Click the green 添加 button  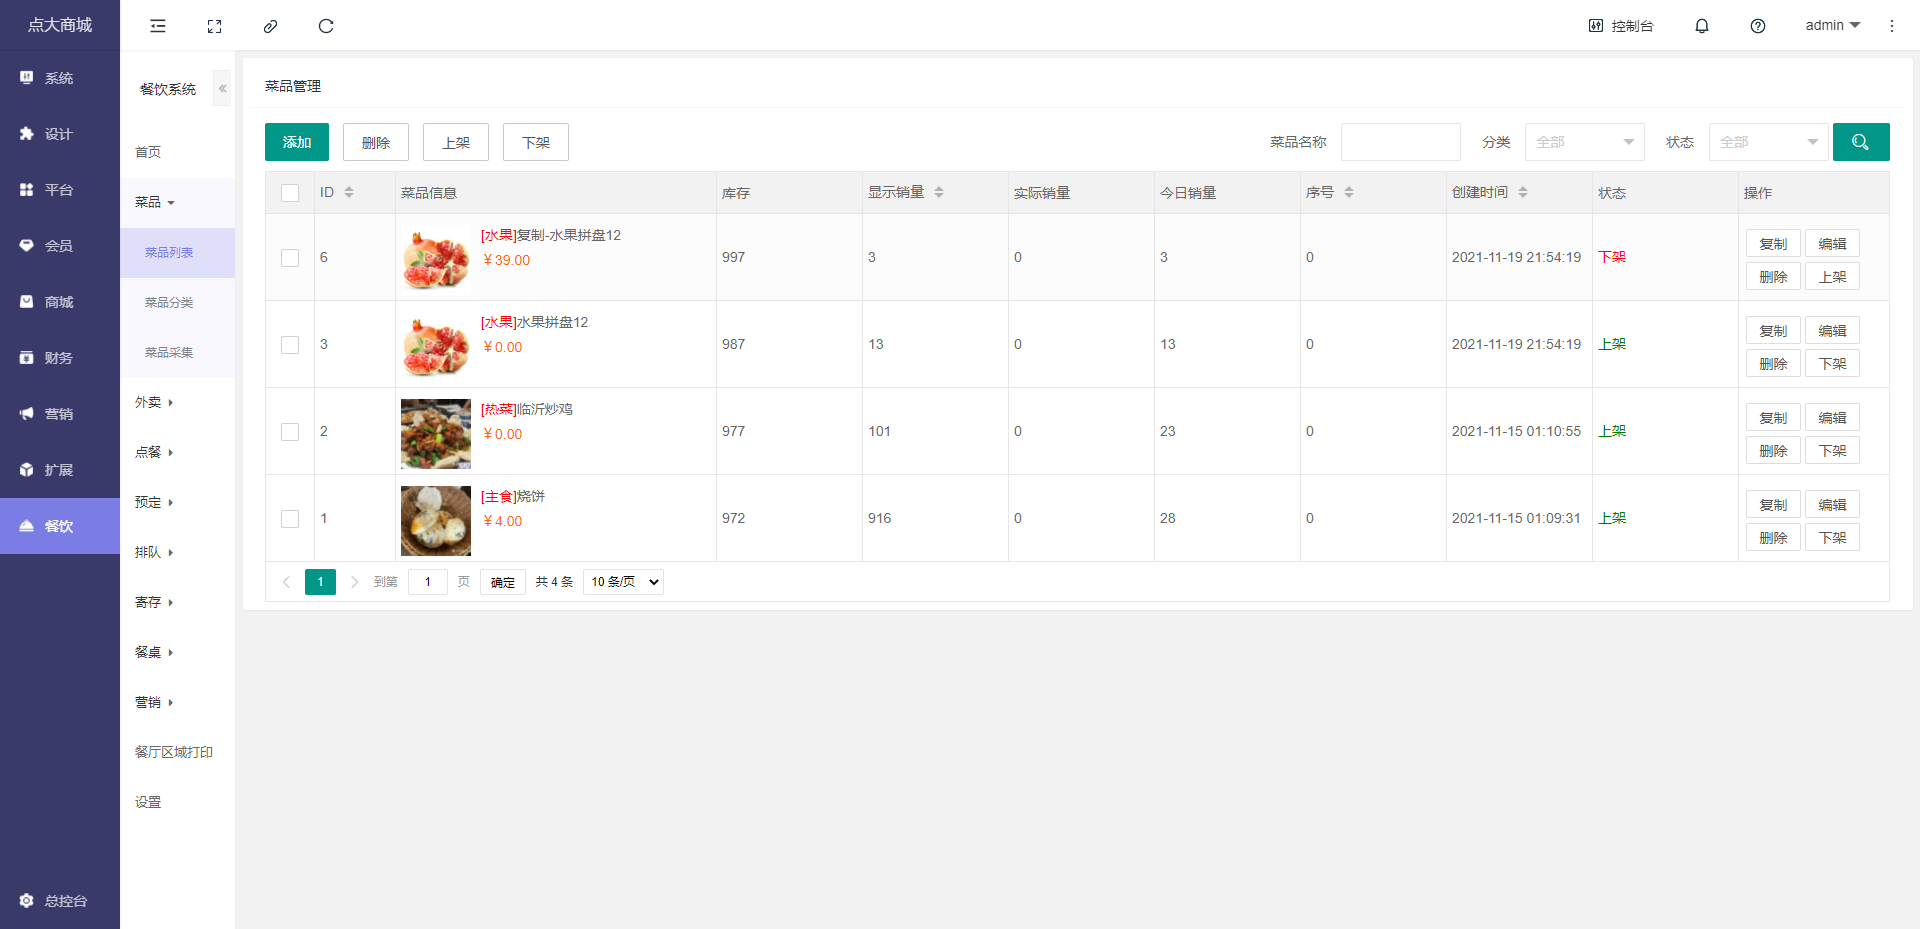tap(297, 142)
